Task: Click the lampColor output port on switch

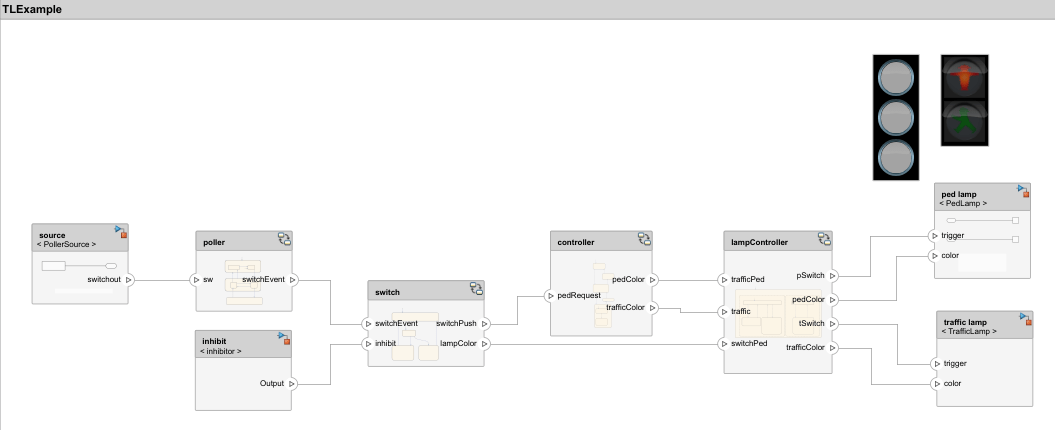Action: tap(484, 344)
